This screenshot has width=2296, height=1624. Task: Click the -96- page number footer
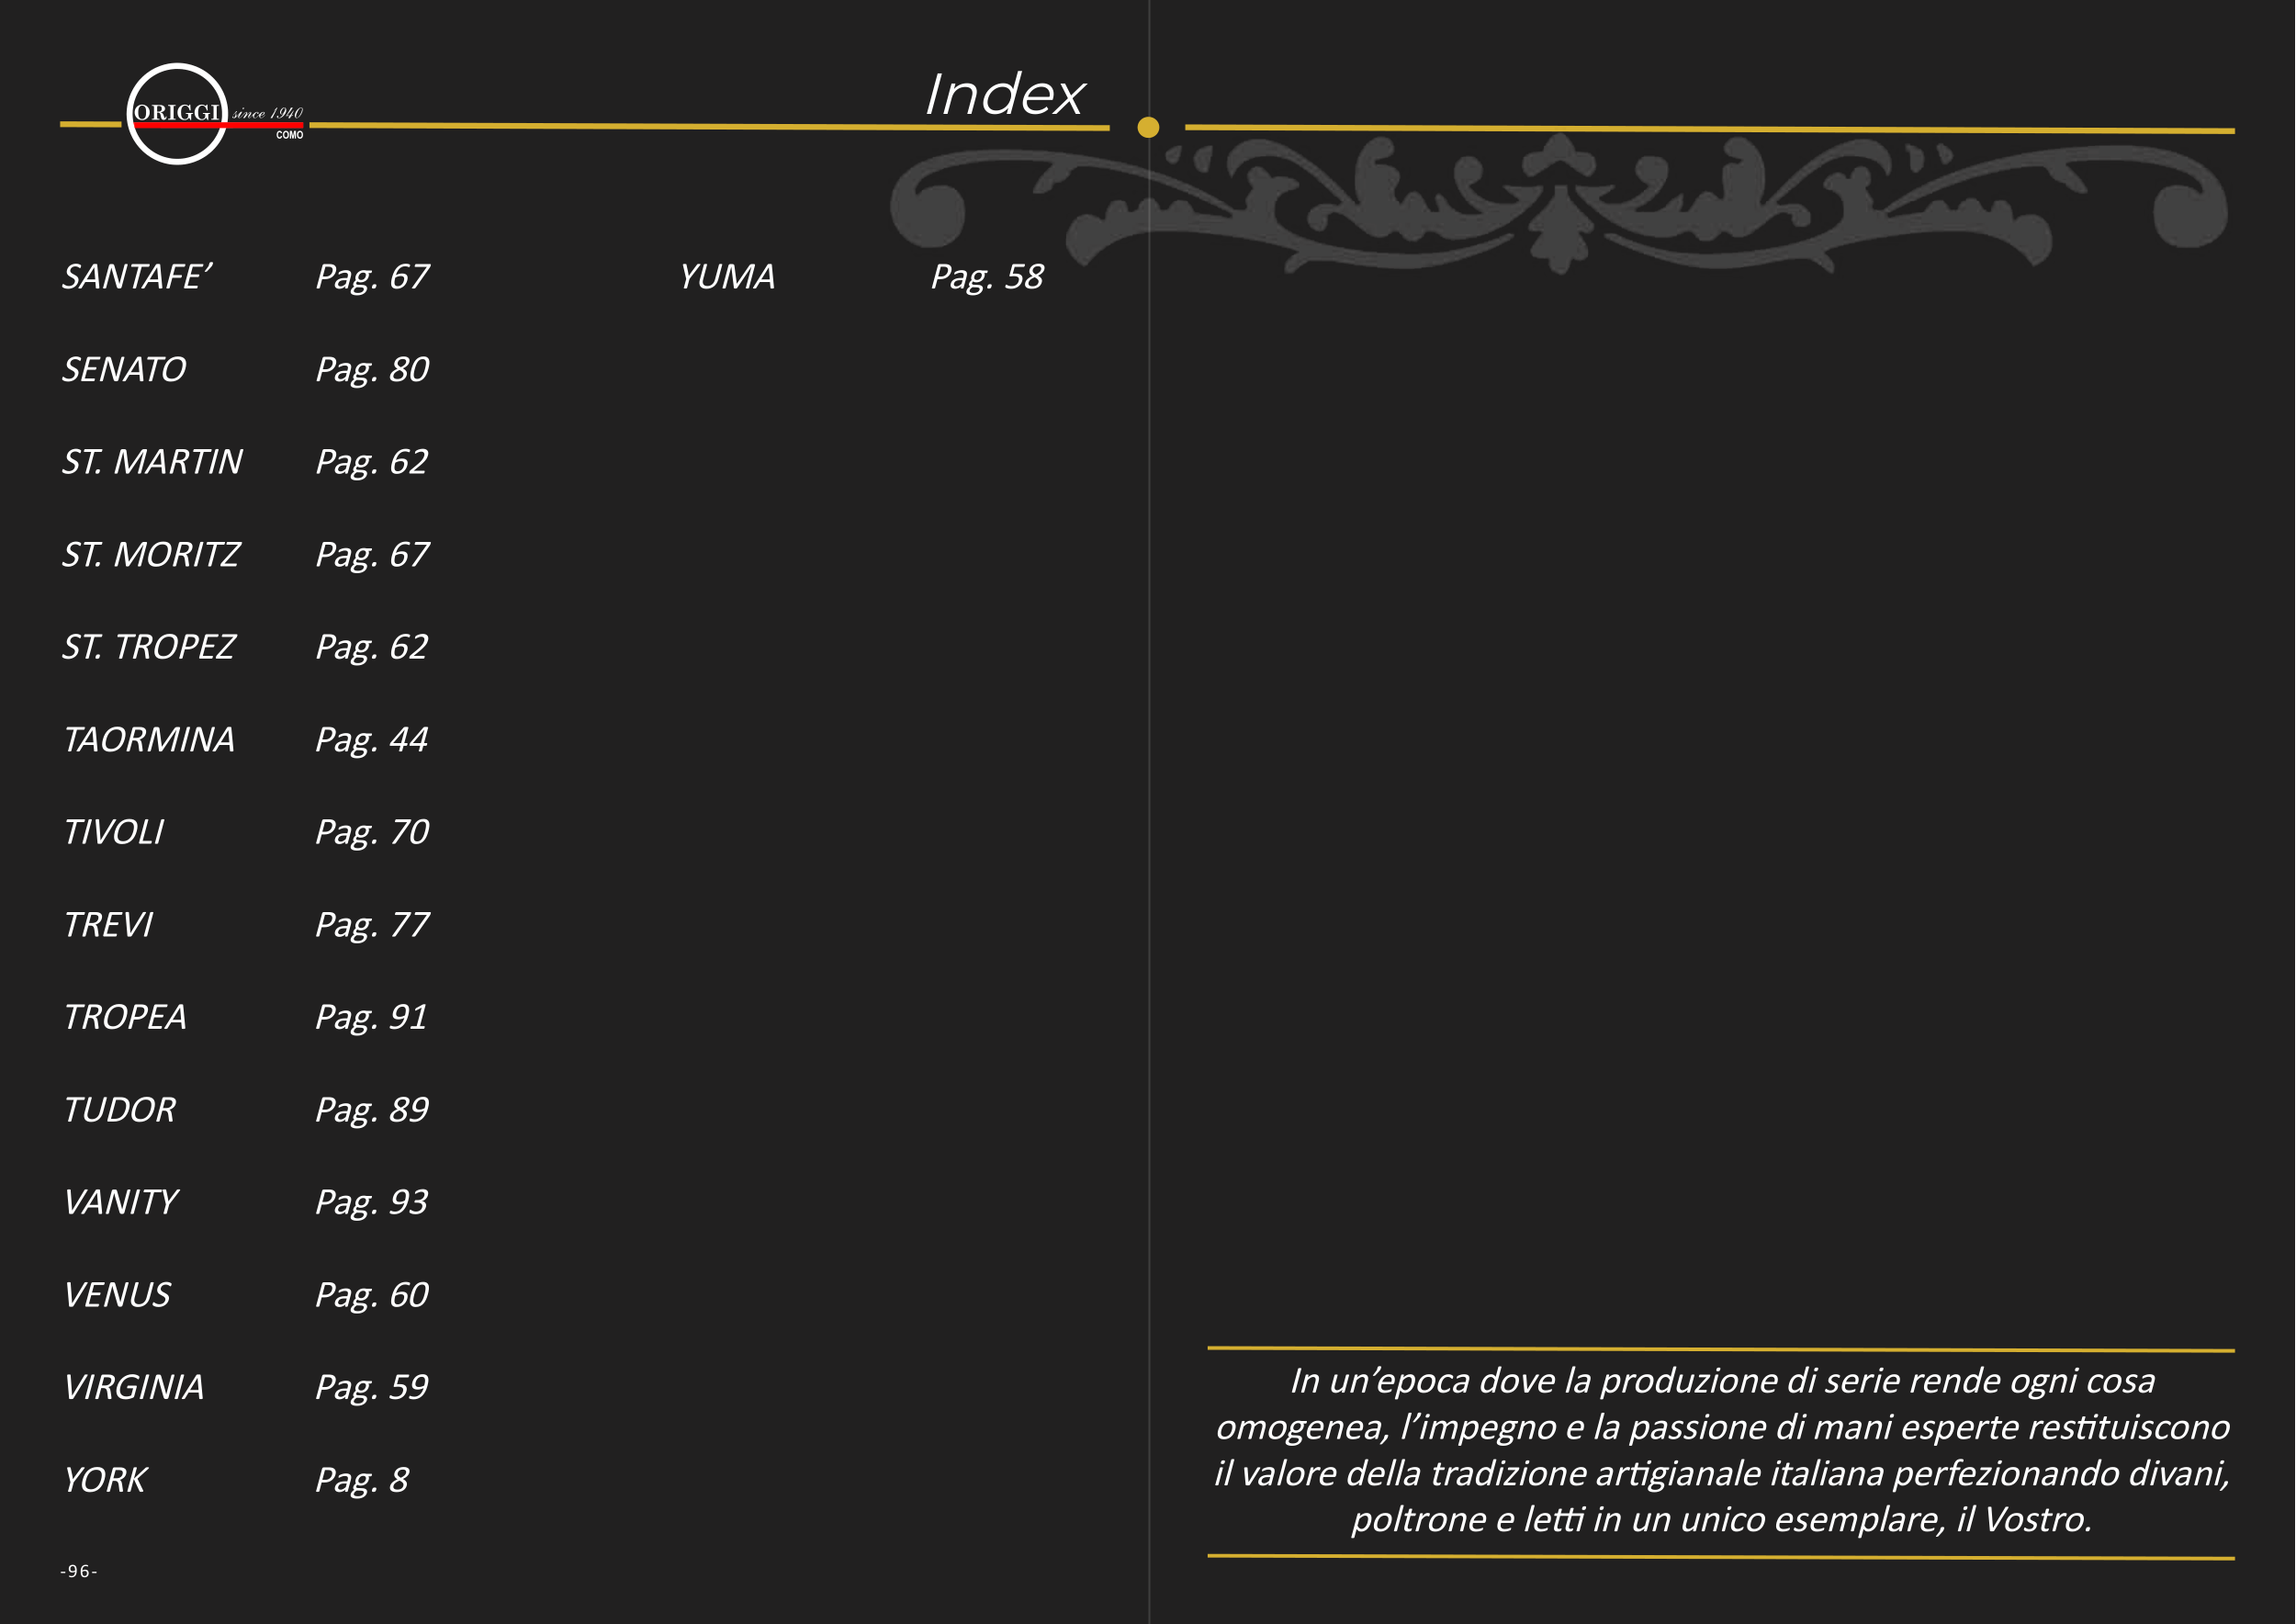click(x=79, y=1571)
